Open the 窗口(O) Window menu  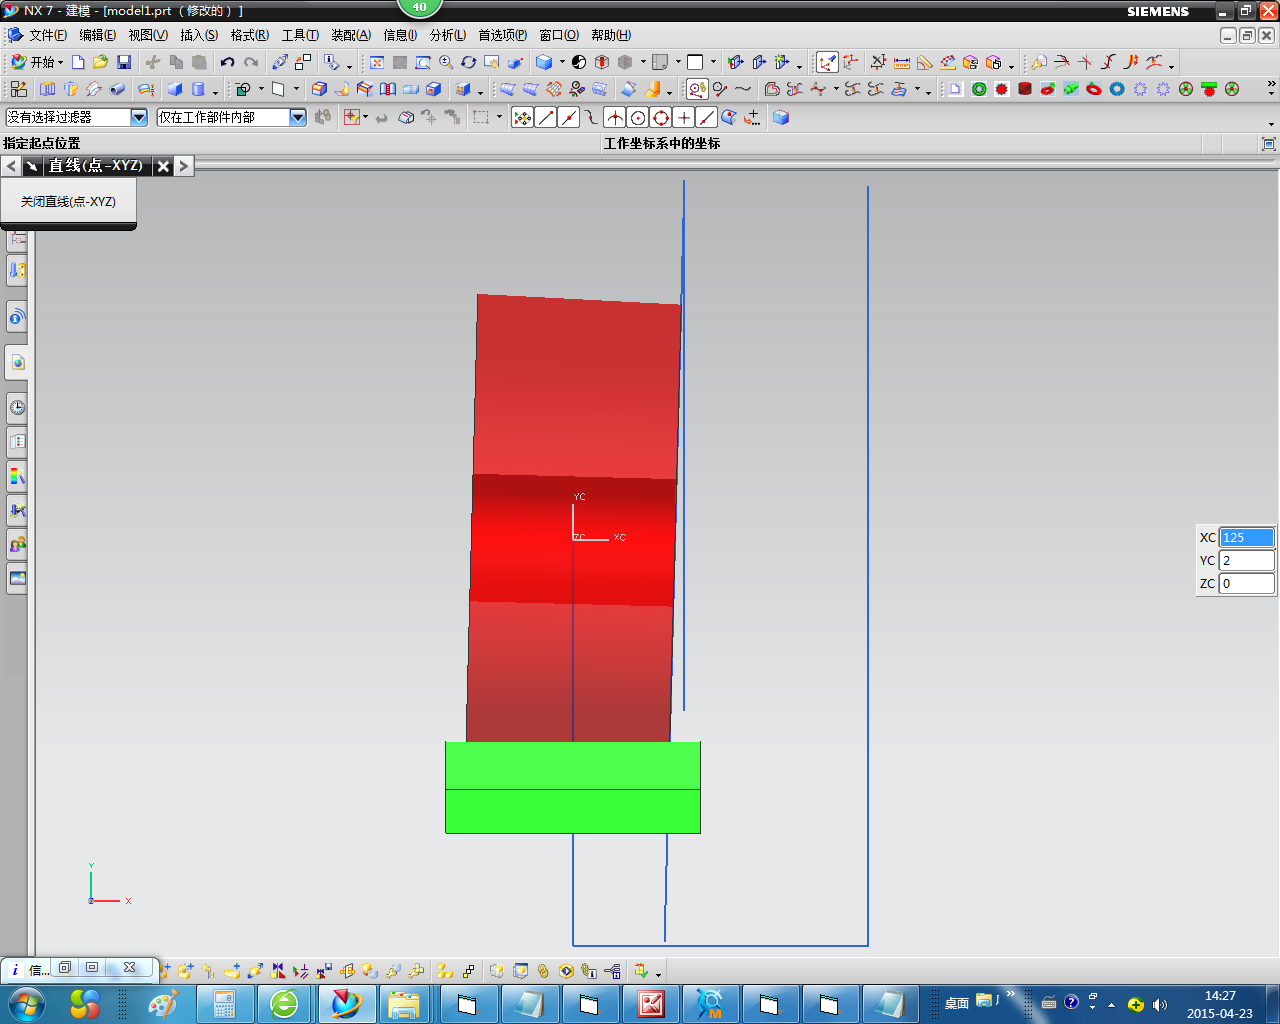[559, 35]
